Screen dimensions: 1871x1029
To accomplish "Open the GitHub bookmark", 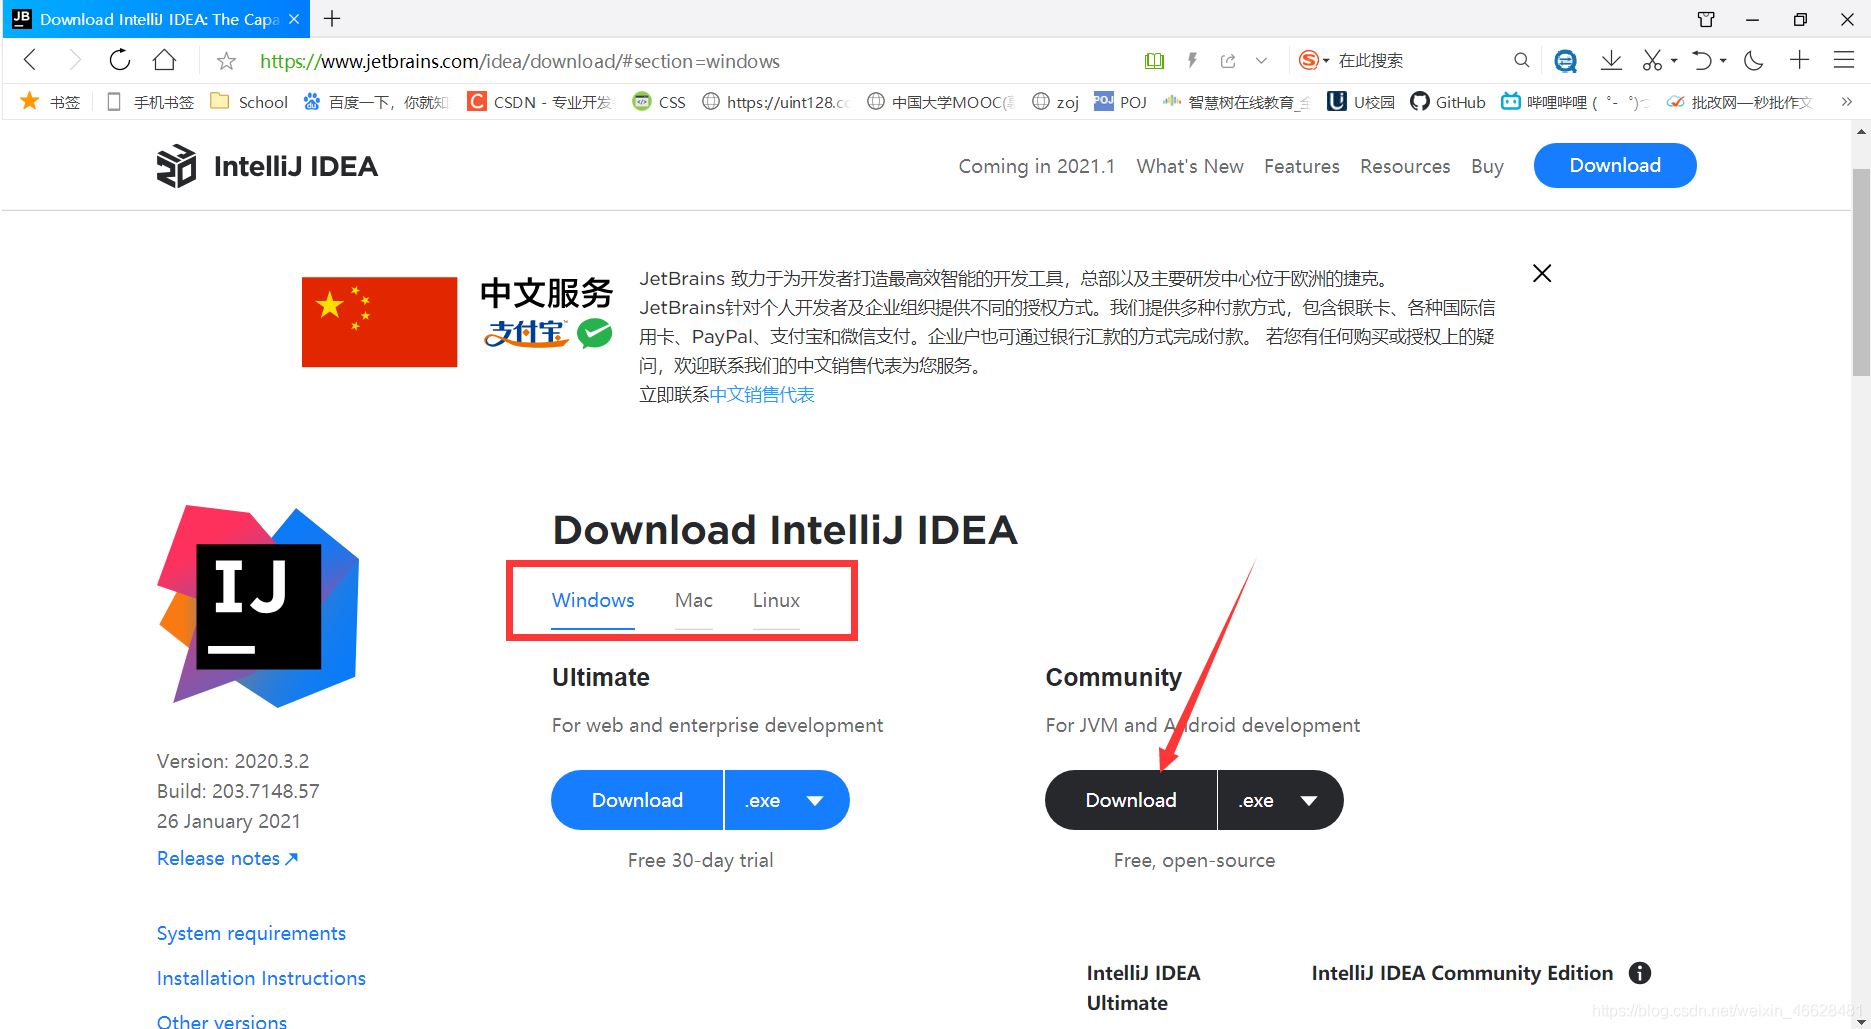I will (x=1447, y=101).
